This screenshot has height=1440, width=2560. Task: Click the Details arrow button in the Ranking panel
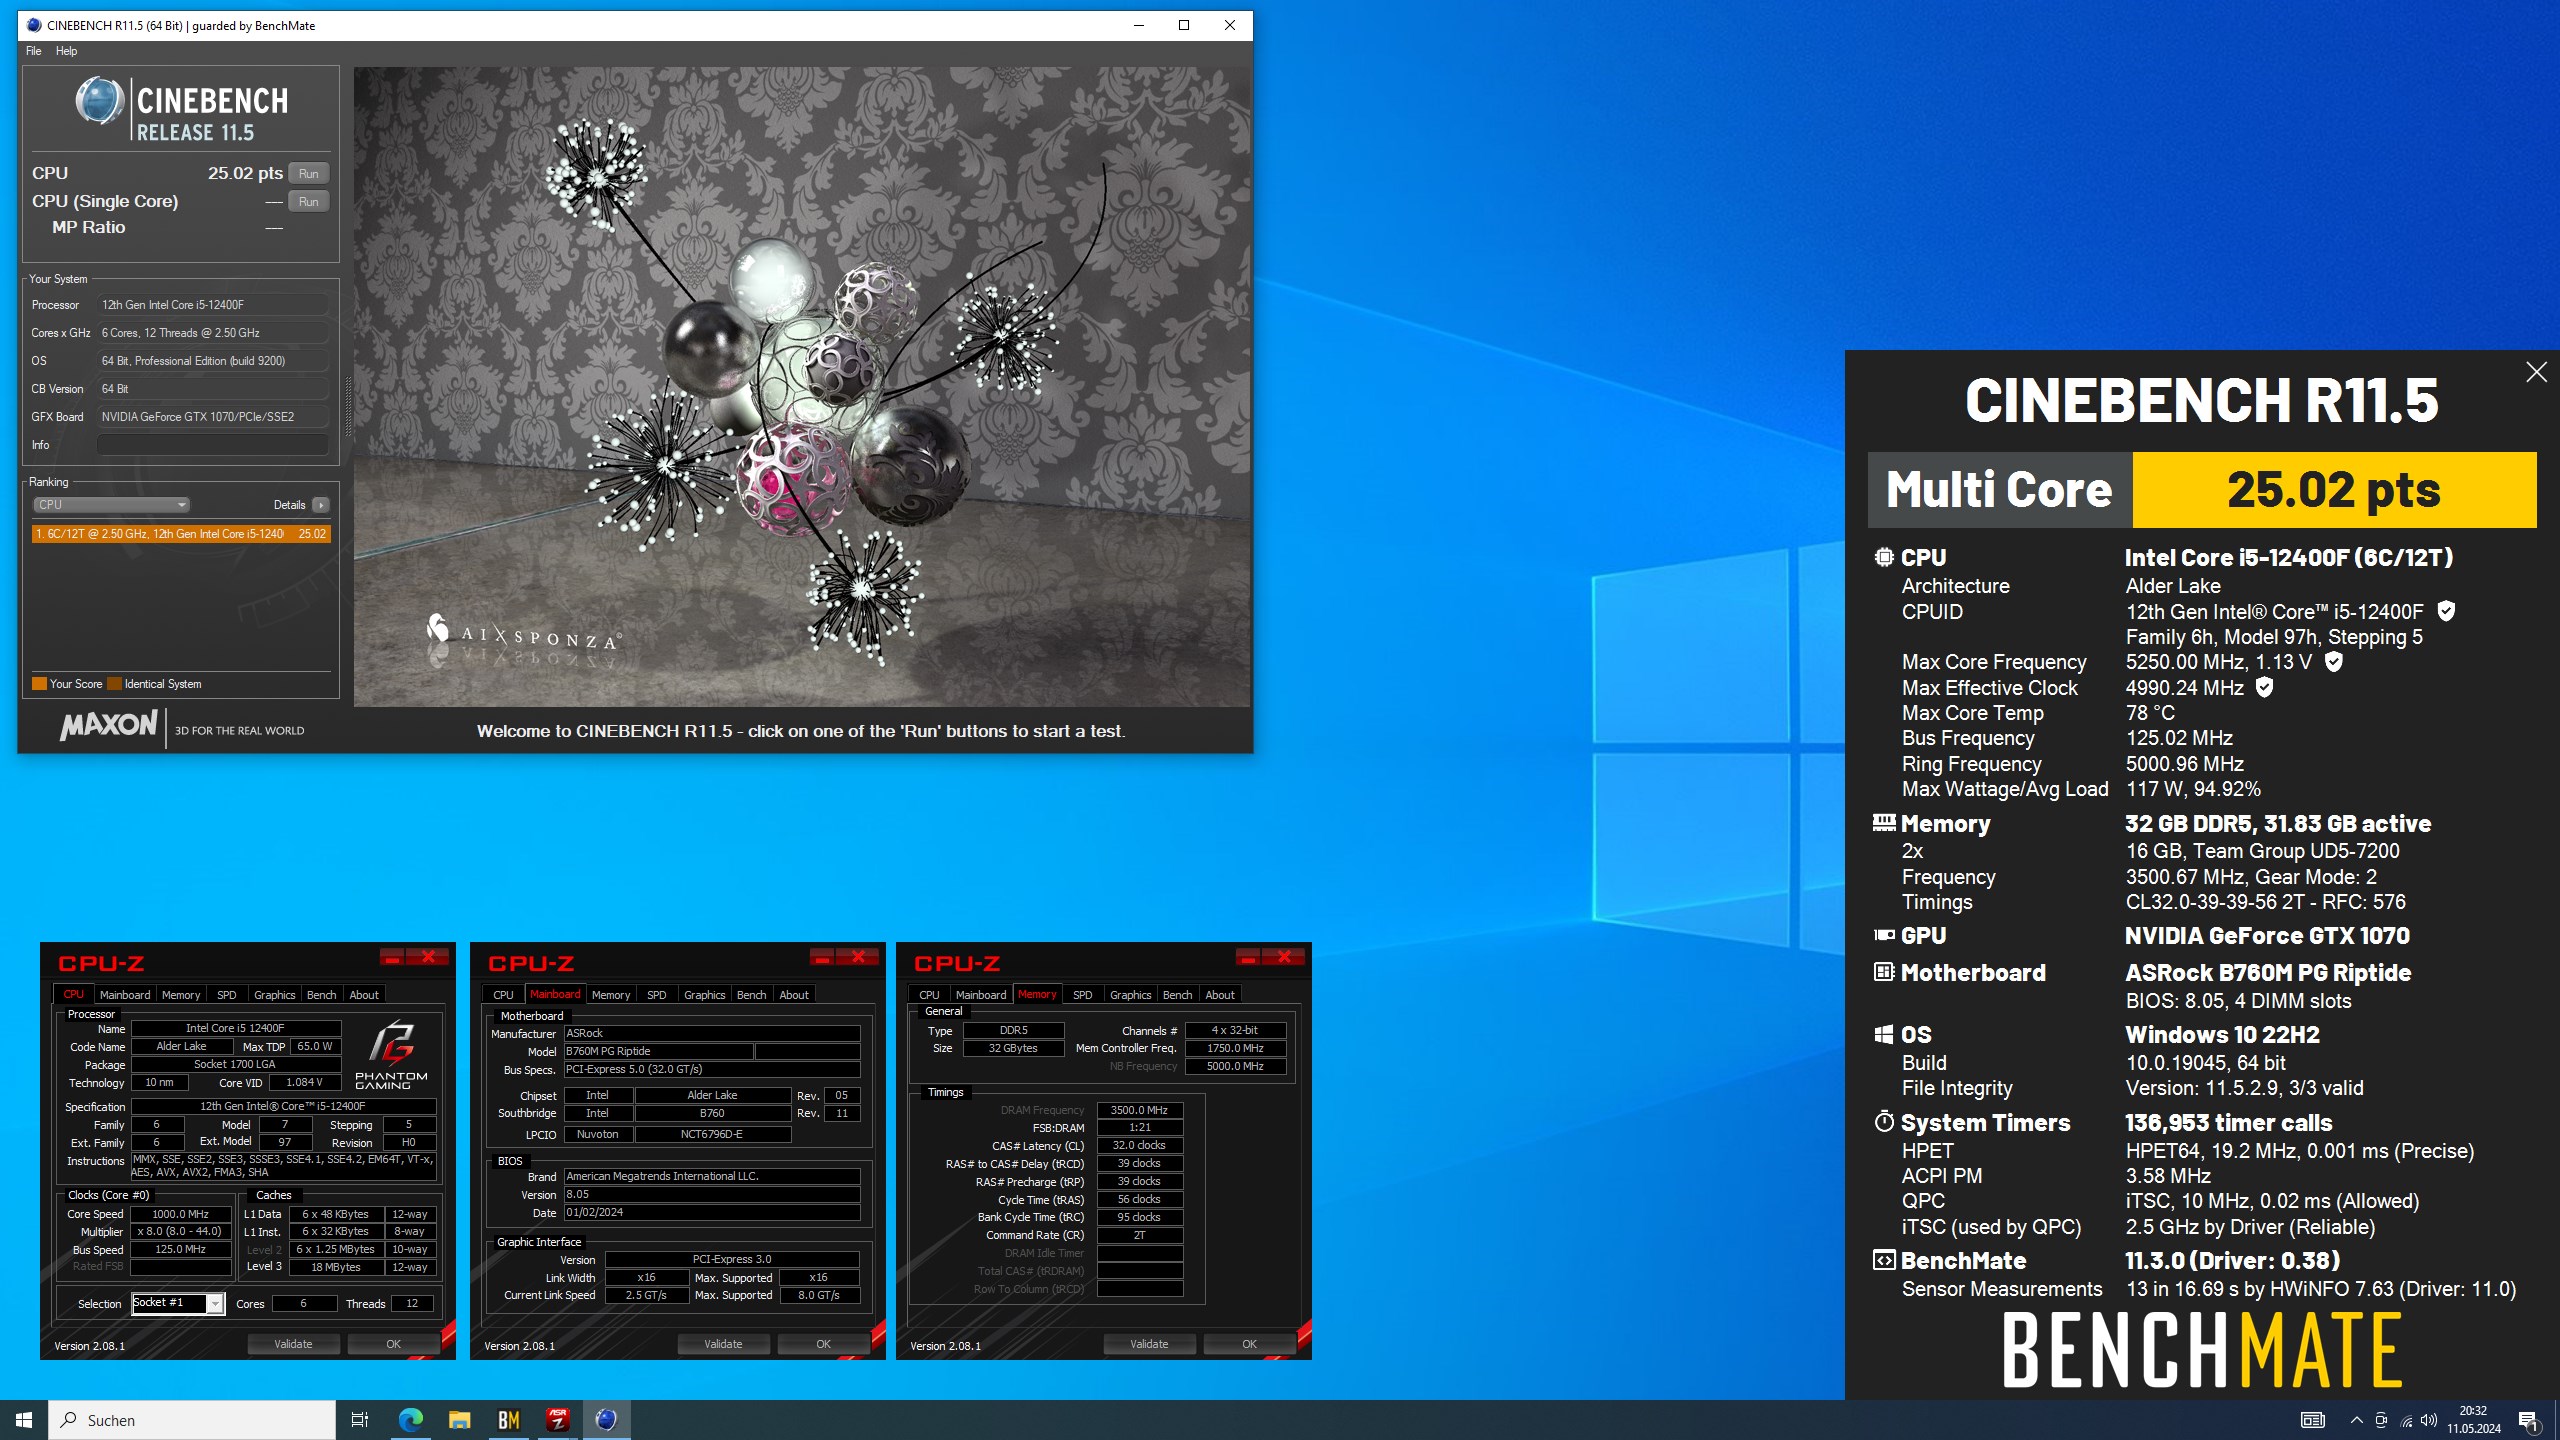point(320,505)
